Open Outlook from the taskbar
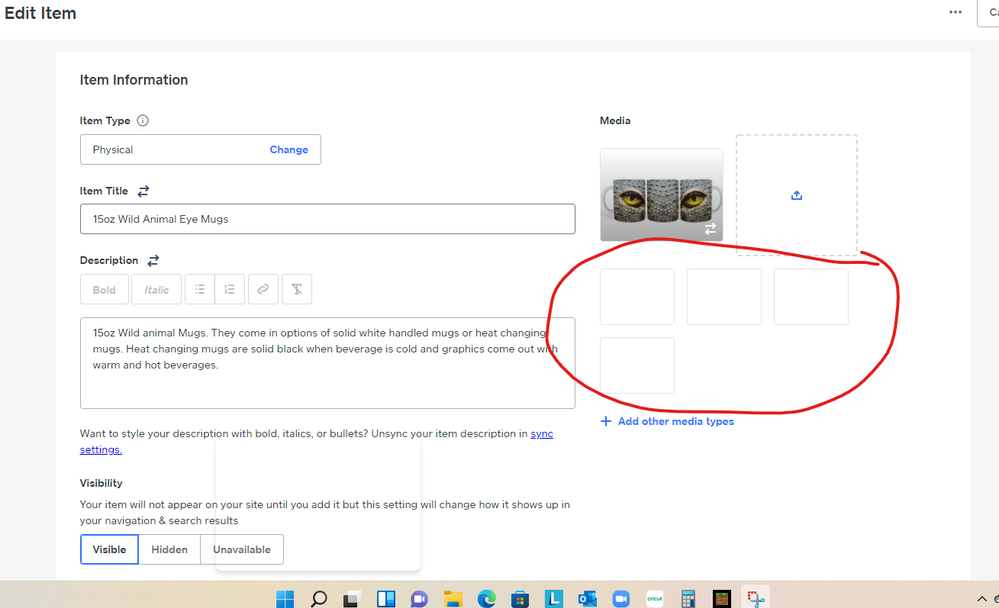 pyautogui.click(x=587, y=598)
